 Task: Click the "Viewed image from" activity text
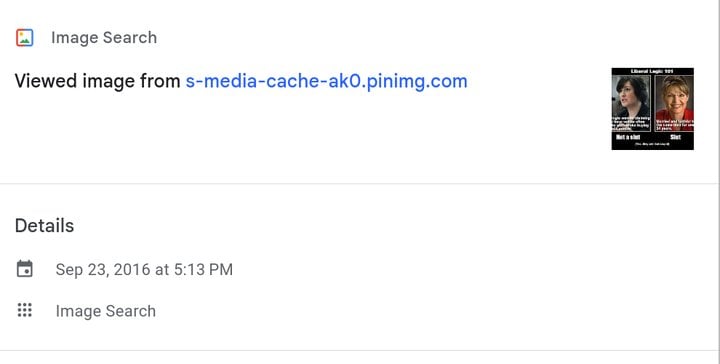[97, 81]
